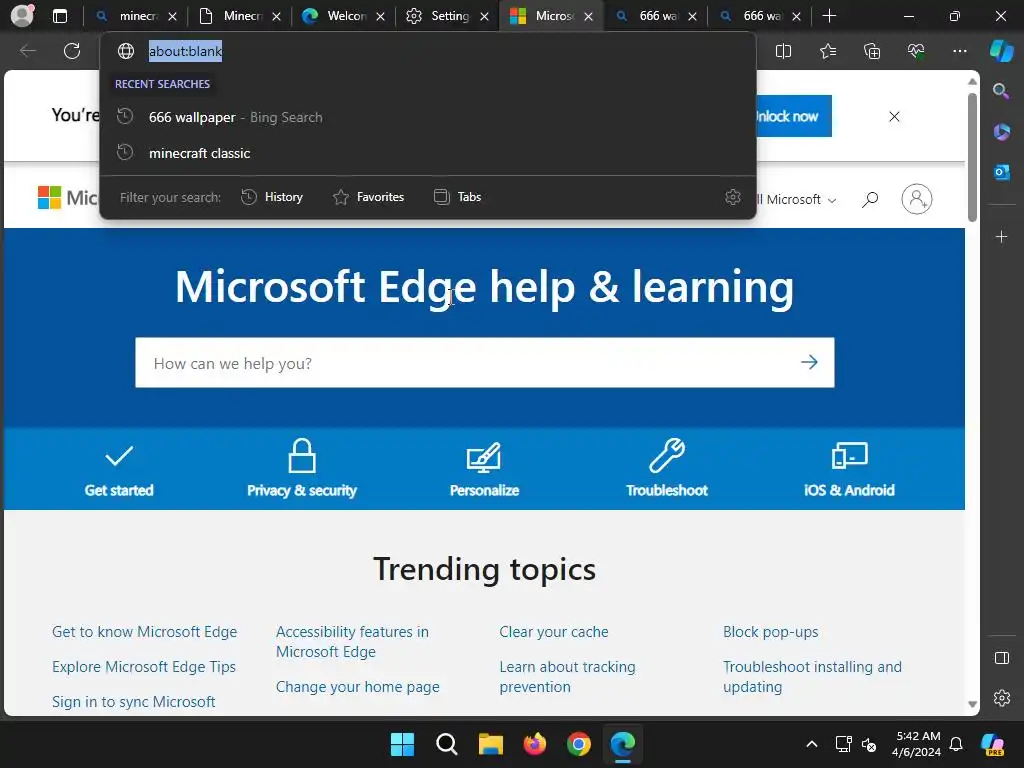Viewport: 1024px width, 768px height.
Task: Show hidden system tray icons chevron
Action: click(812, 744)
